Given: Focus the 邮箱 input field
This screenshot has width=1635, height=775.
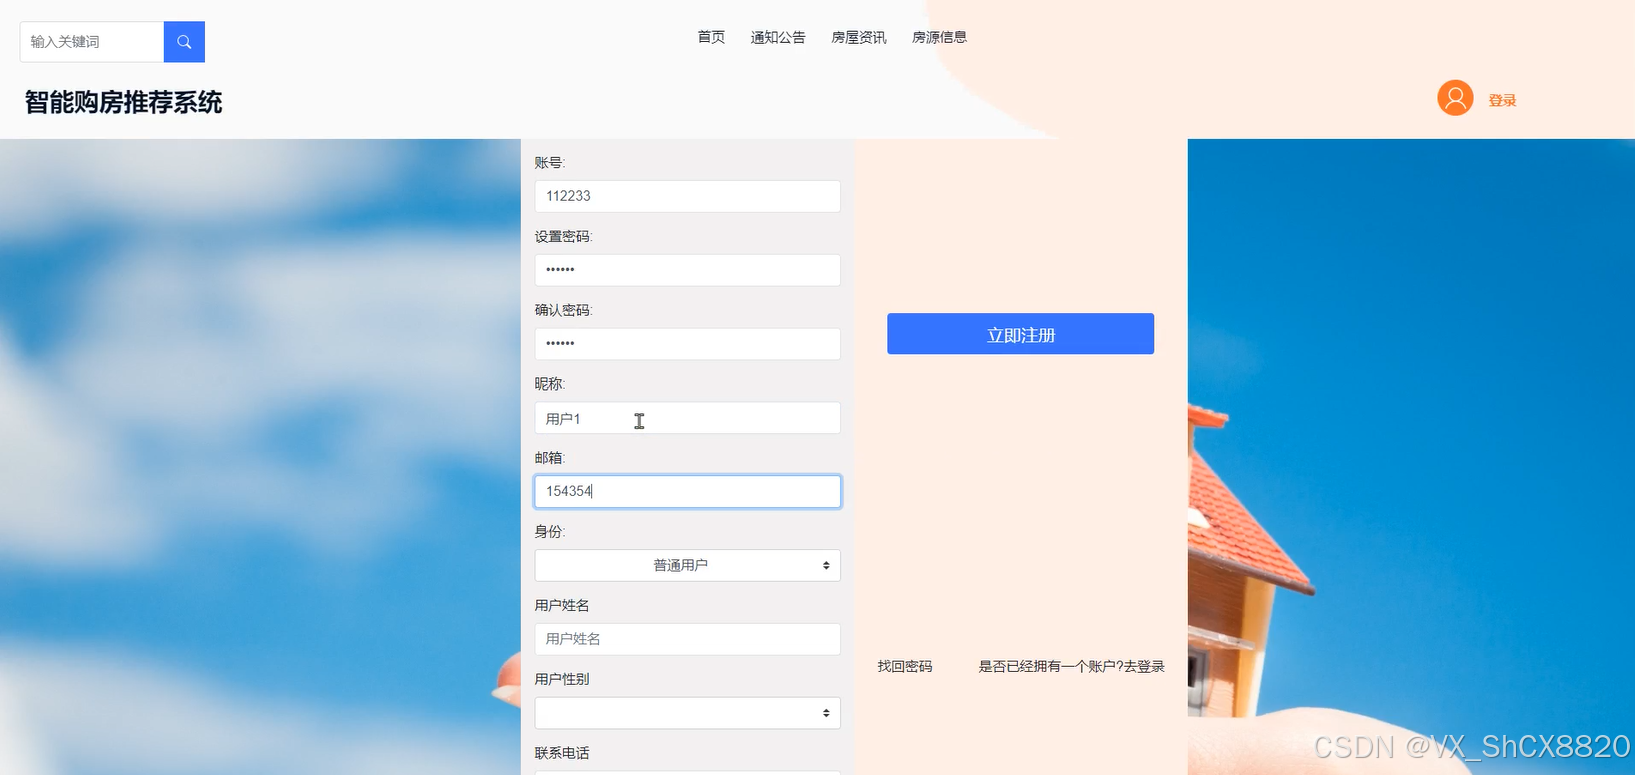Looking at the screenshot, I should (x=687, y=491).
